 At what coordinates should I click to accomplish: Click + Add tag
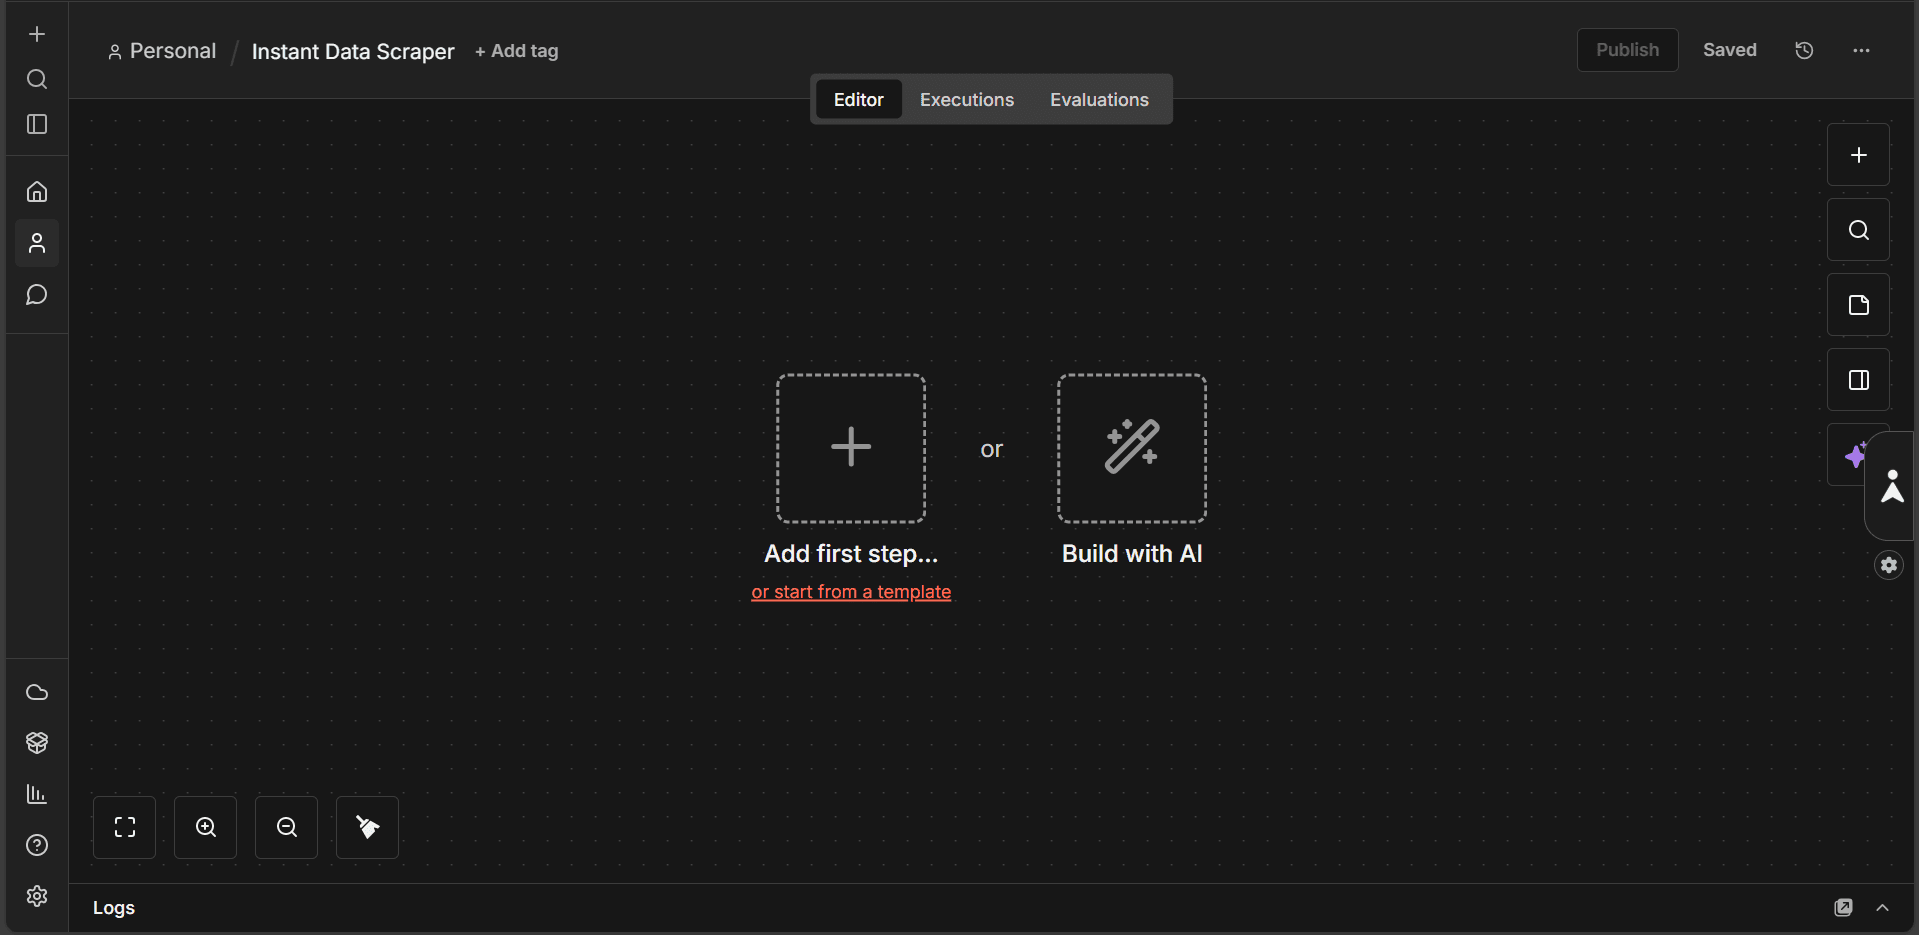[x=517, y=51]
